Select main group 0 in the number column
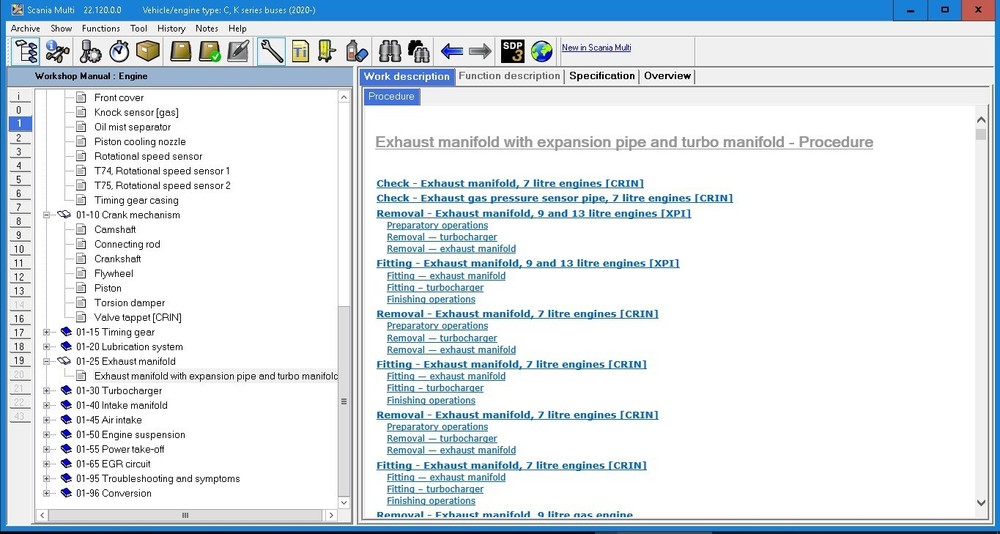 pos(19,110)
